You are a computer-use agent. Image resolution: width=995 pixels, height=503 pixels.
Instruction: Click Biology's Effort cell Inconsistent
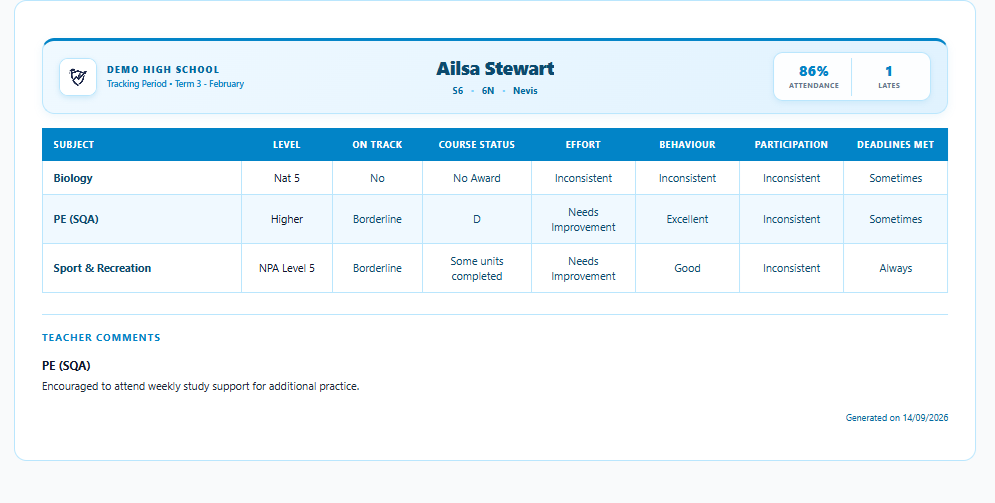click(583, 178)
